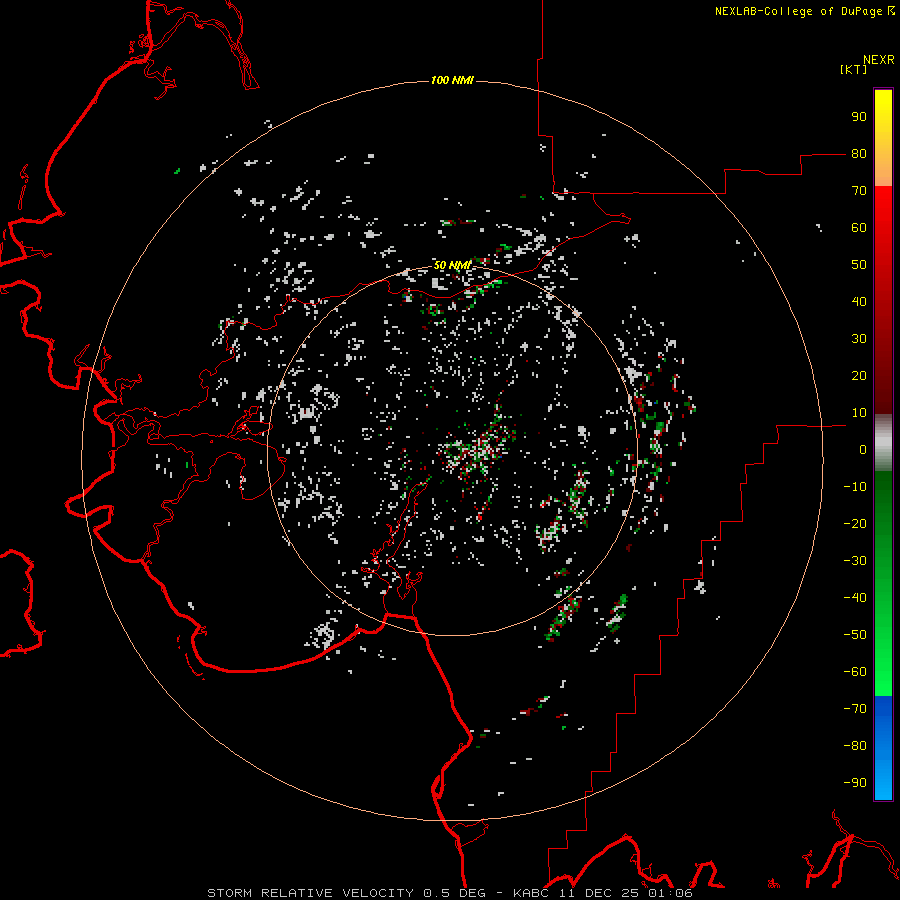Click the positive 50 knot scale label
Screen dimensions: 900x900
point(859,265)
